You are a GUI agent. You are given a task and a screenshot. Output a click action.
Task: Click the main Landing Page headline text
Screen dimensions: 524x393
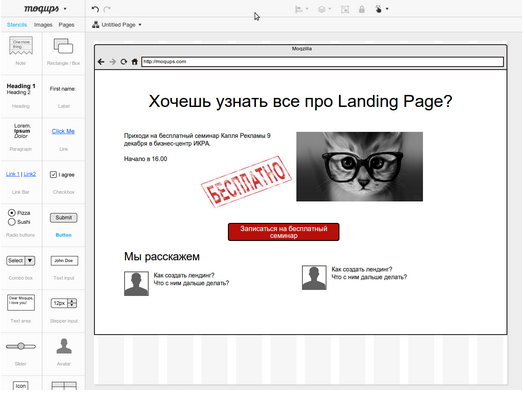(x=300, y=101)
